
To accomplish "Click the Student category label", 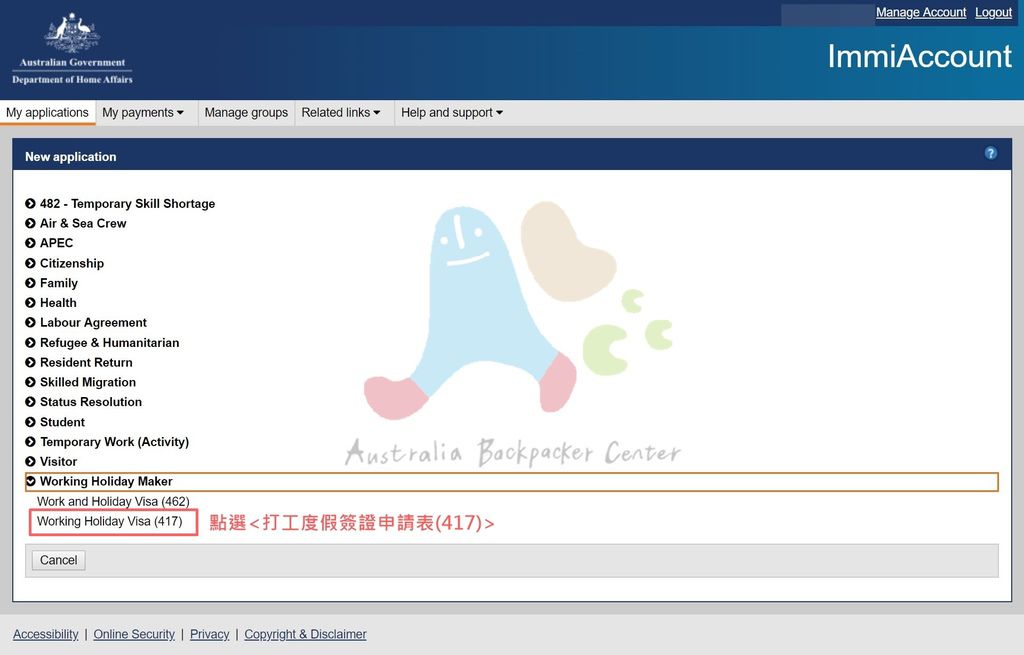I will click(62, 422).
